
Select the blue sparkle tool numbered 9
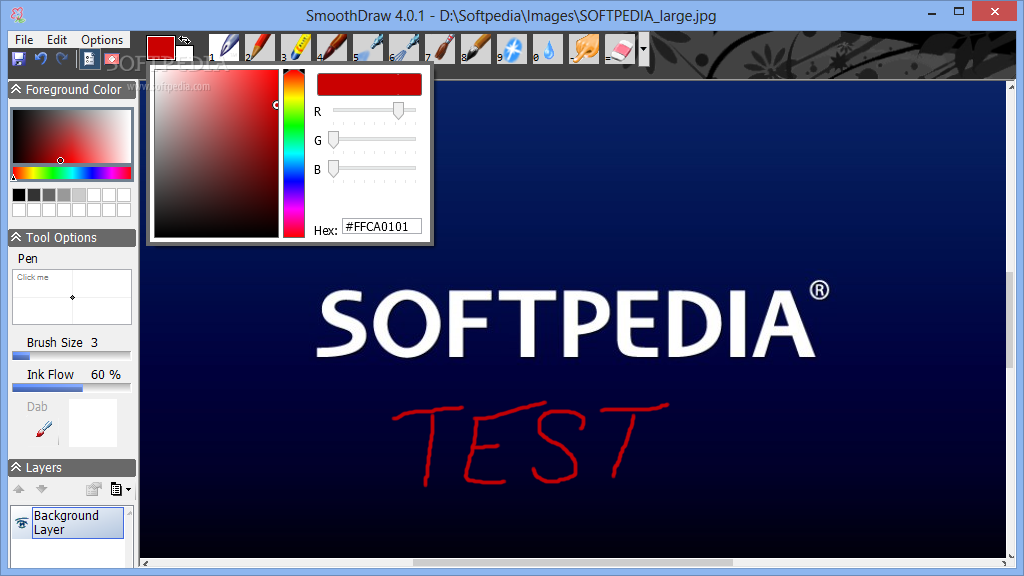[511, 48]
